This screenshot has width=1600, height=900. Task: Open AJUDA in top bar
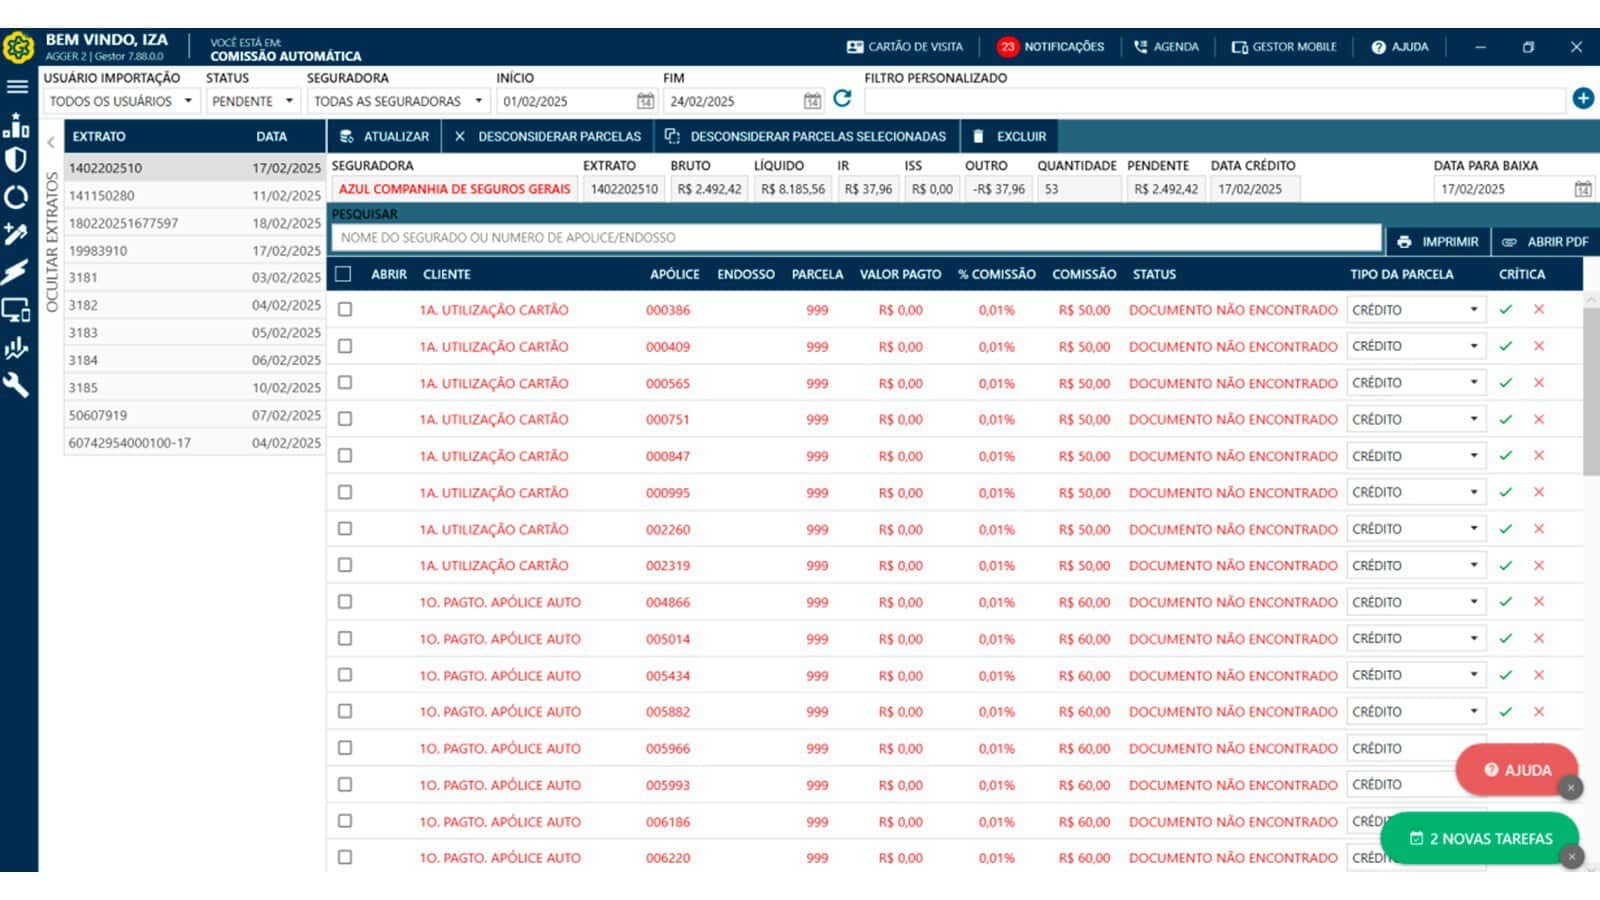(x=1400, y=47)
